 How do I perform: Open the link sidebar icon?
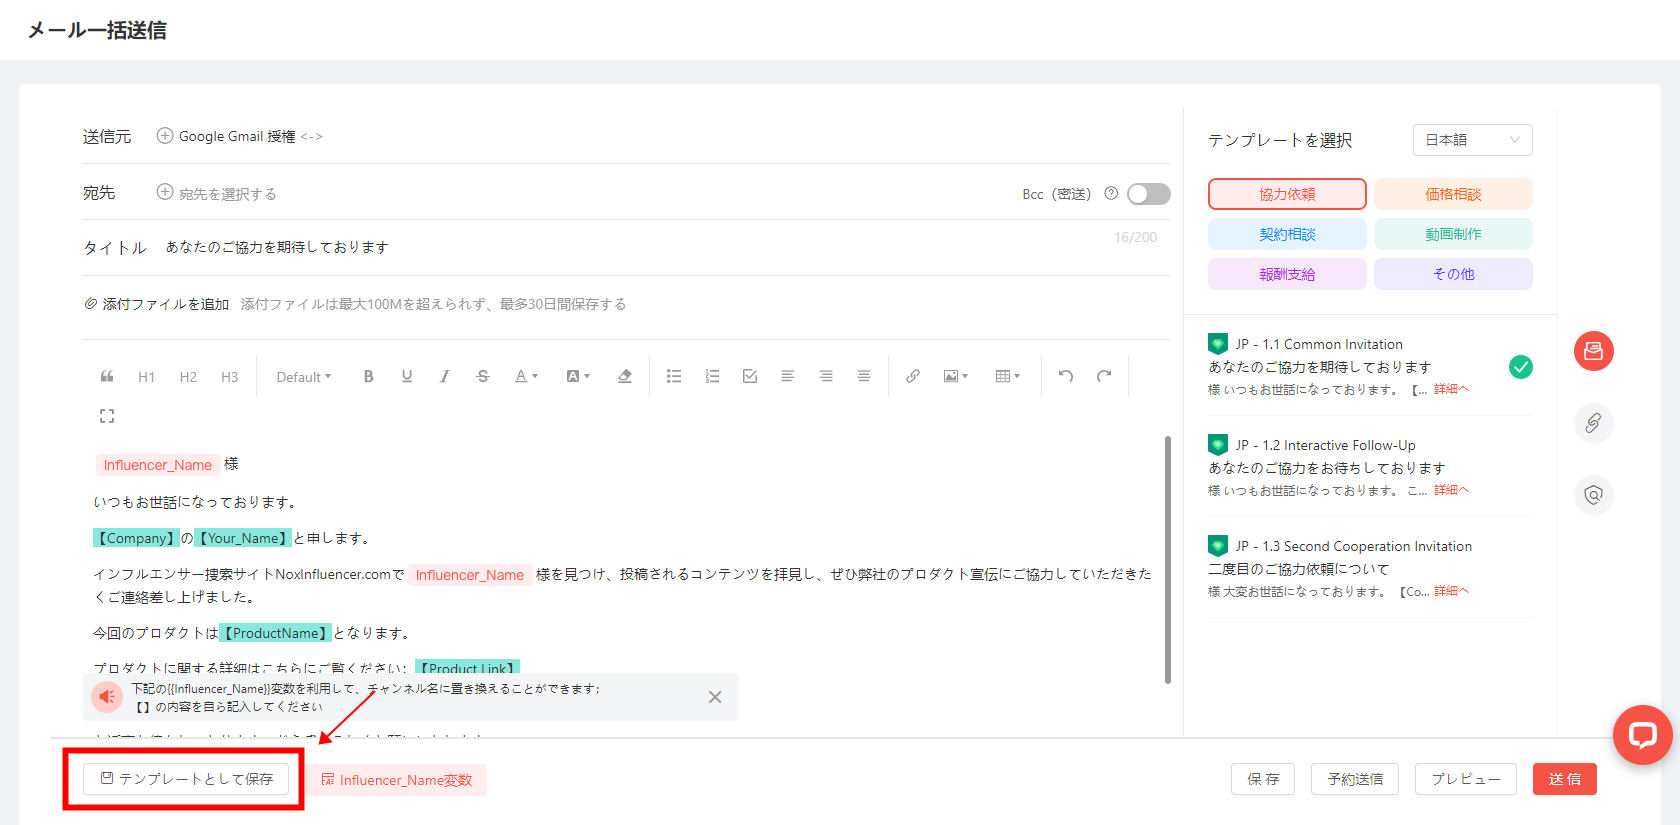click(1594, 423)
